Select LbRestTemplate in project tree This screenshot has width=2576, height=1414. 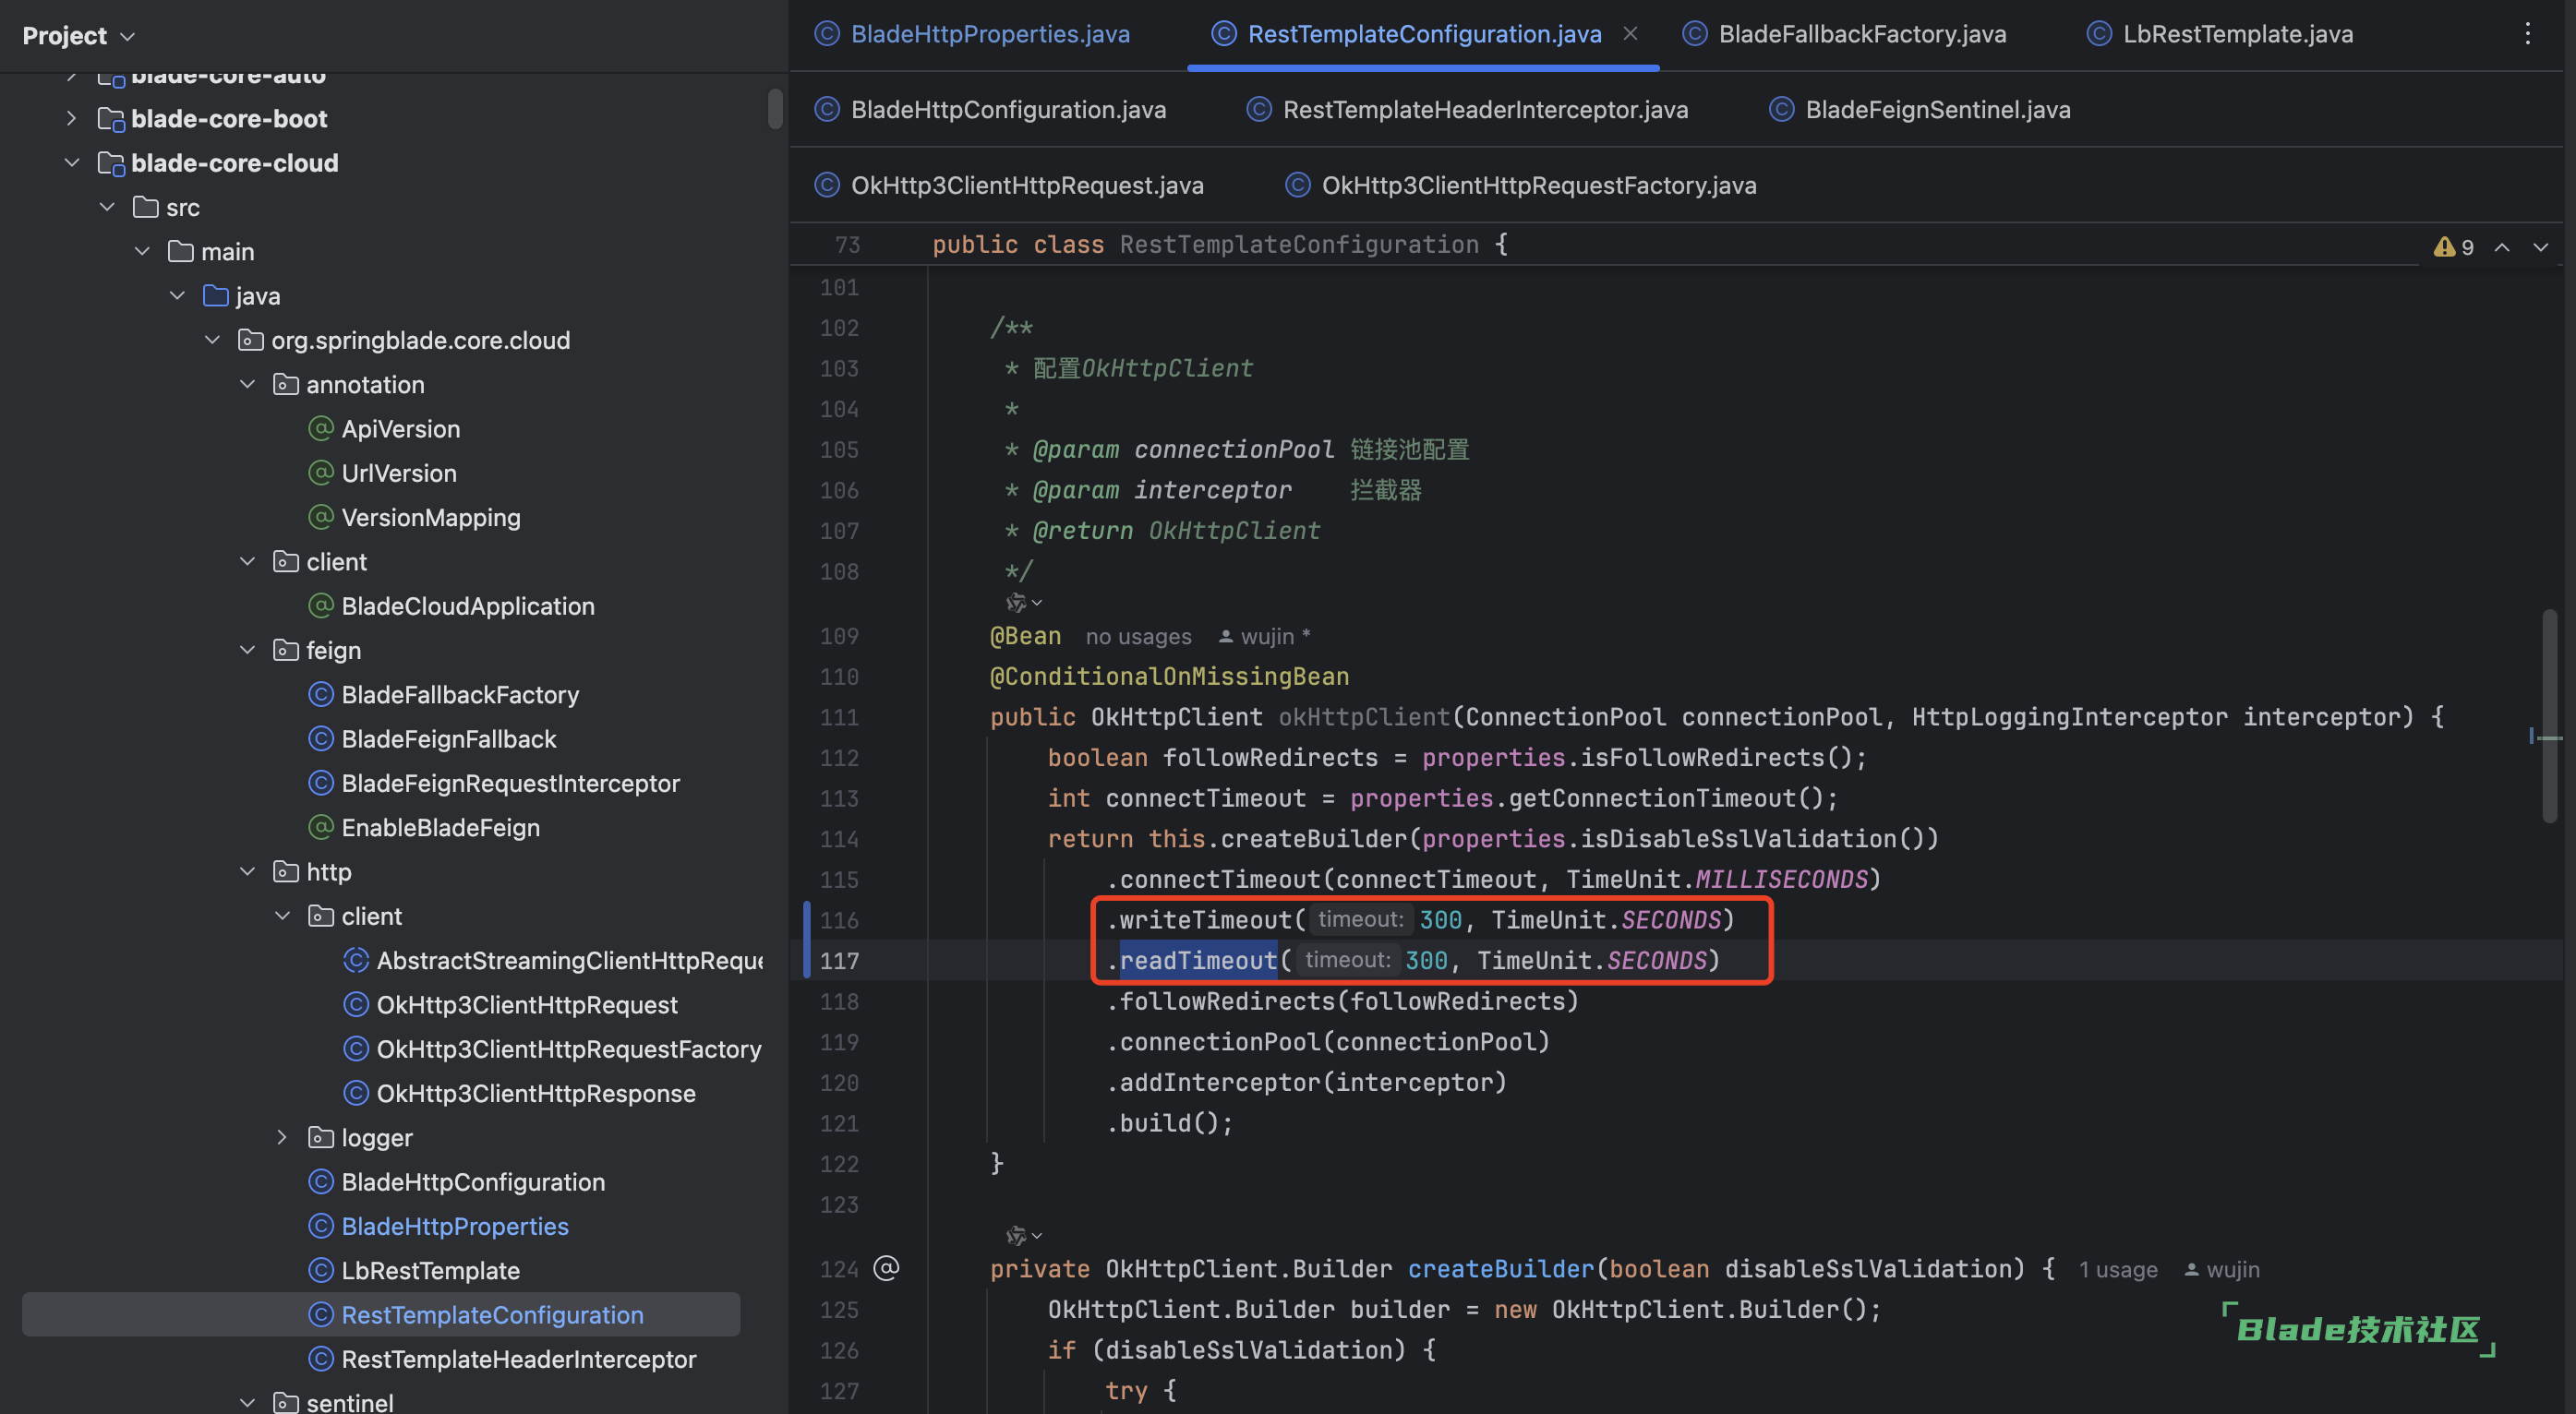[x=415, y=1270]
